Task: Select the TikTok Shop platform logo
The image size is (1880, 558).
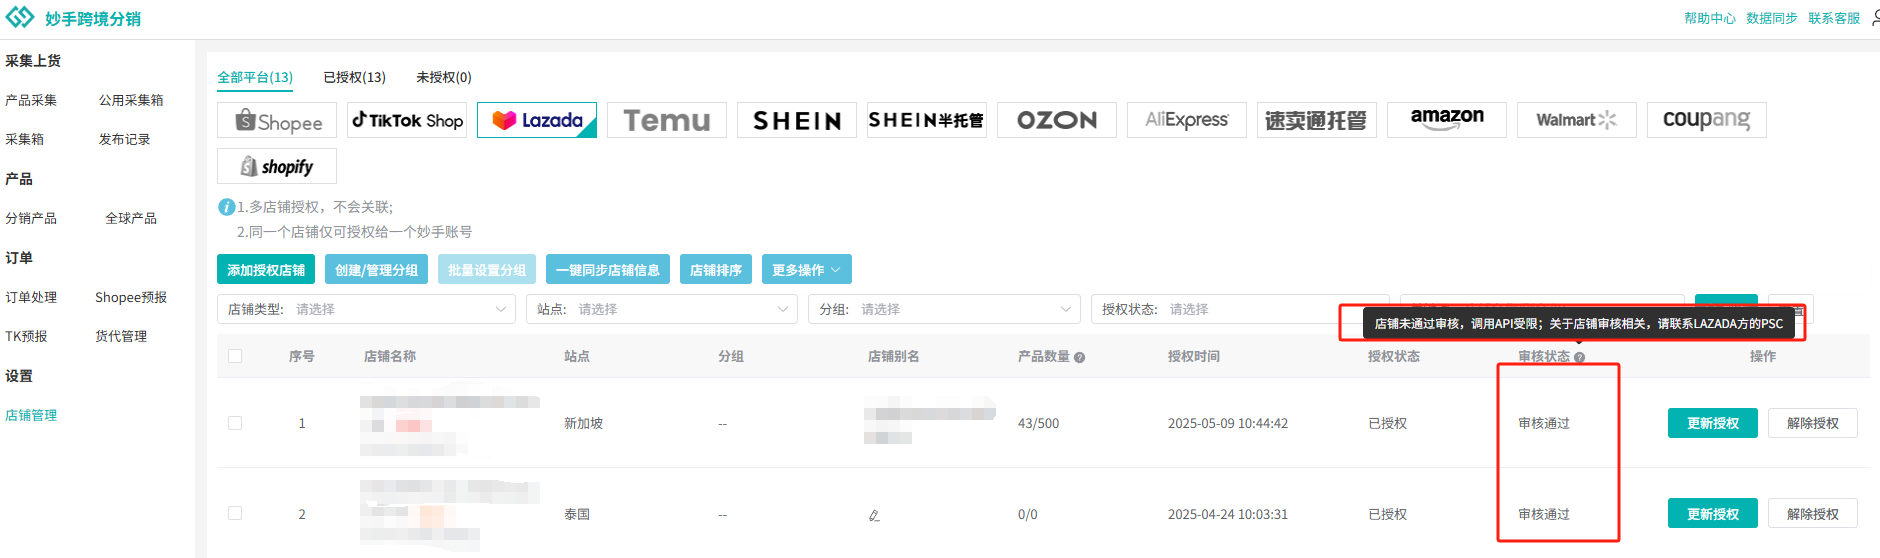Action: tap(407, 121)
